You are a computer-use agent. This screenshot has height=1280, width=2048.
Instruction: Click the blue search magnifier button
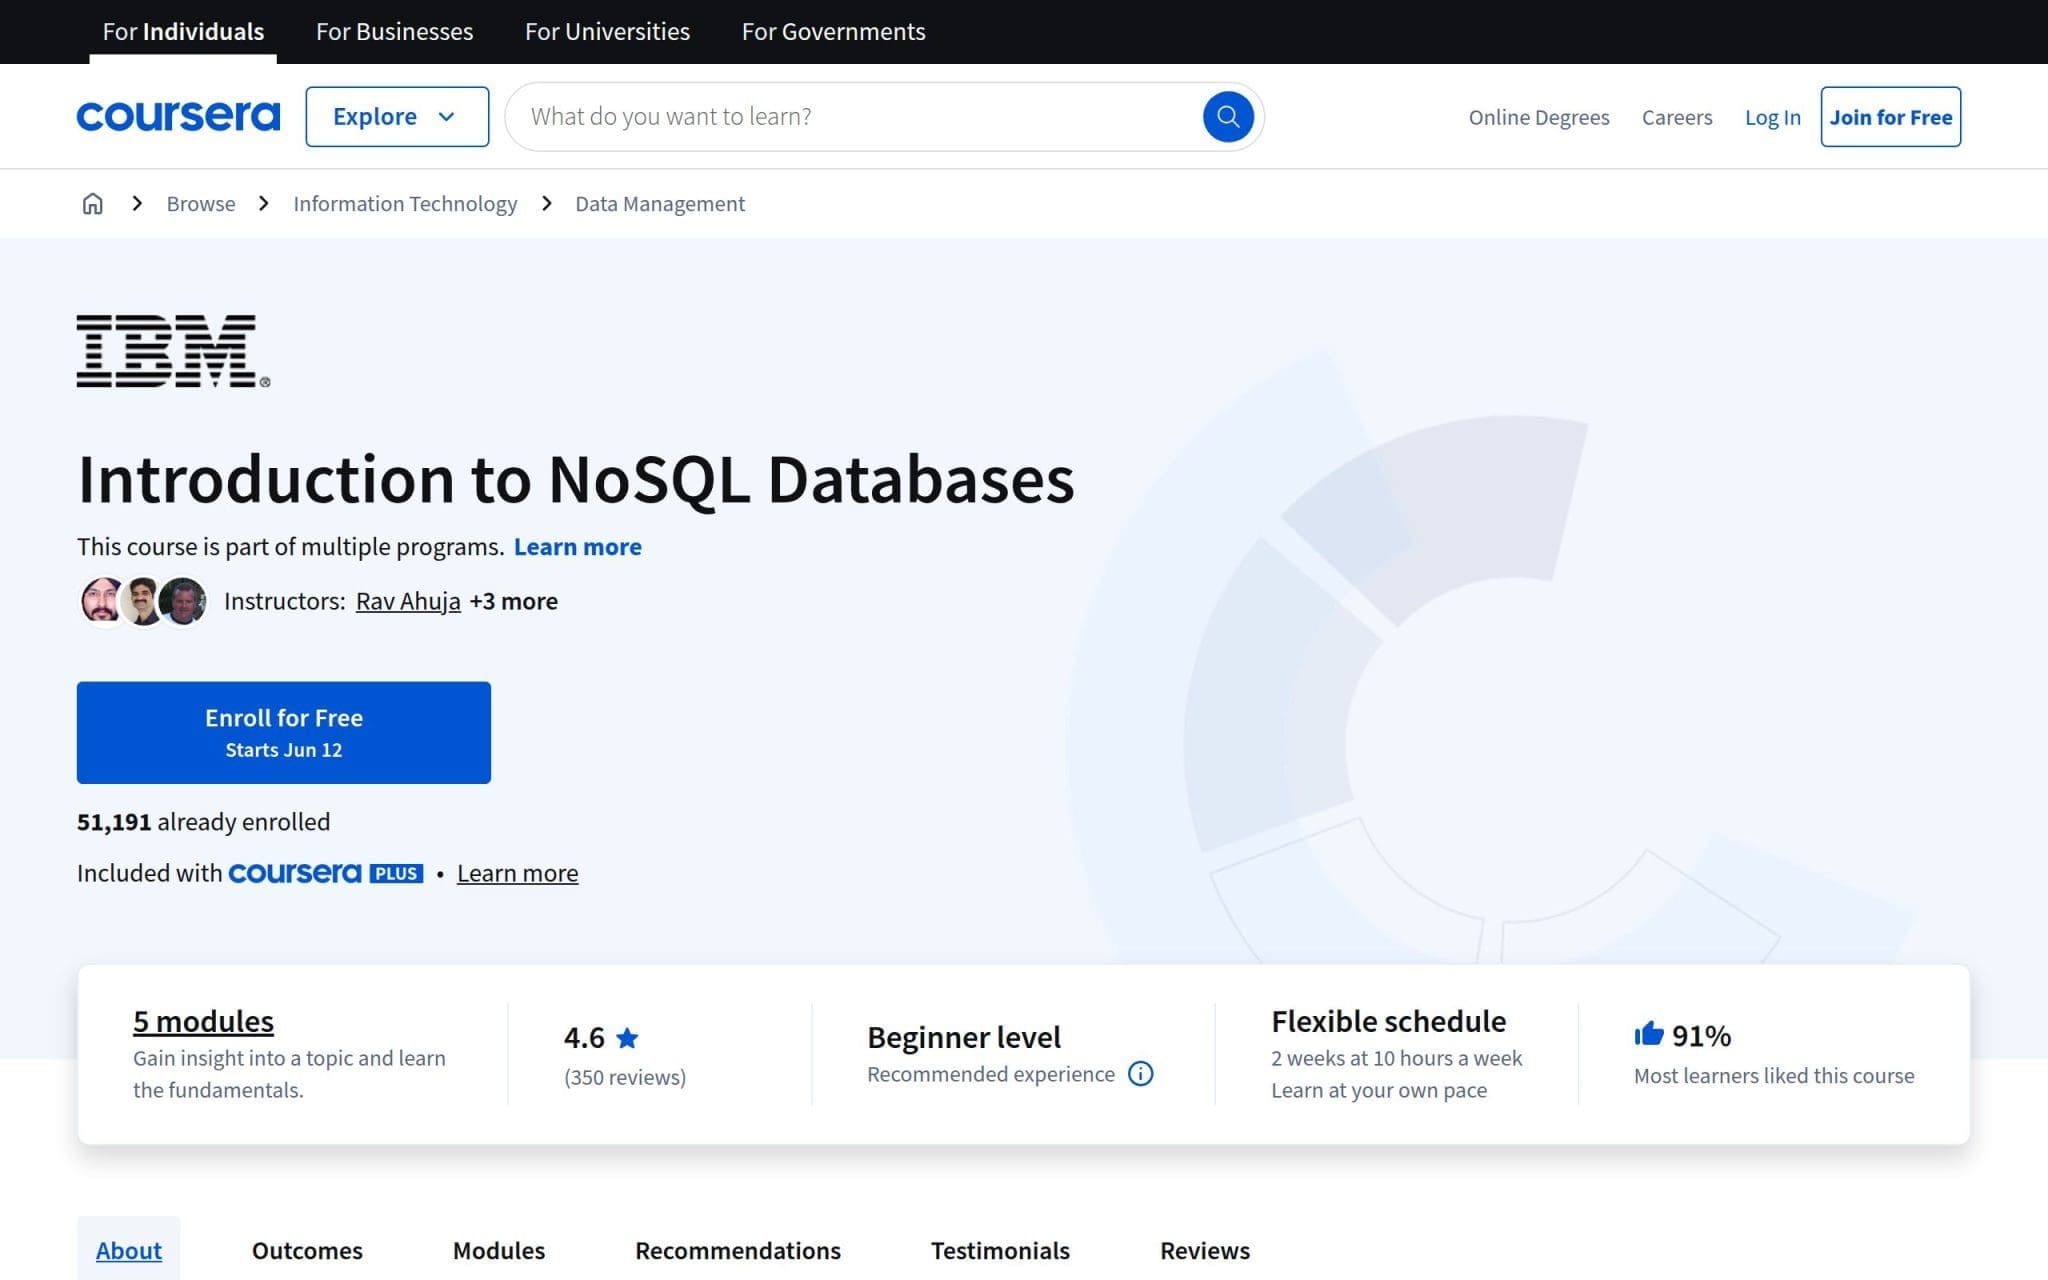click(x=1228, y=117)
